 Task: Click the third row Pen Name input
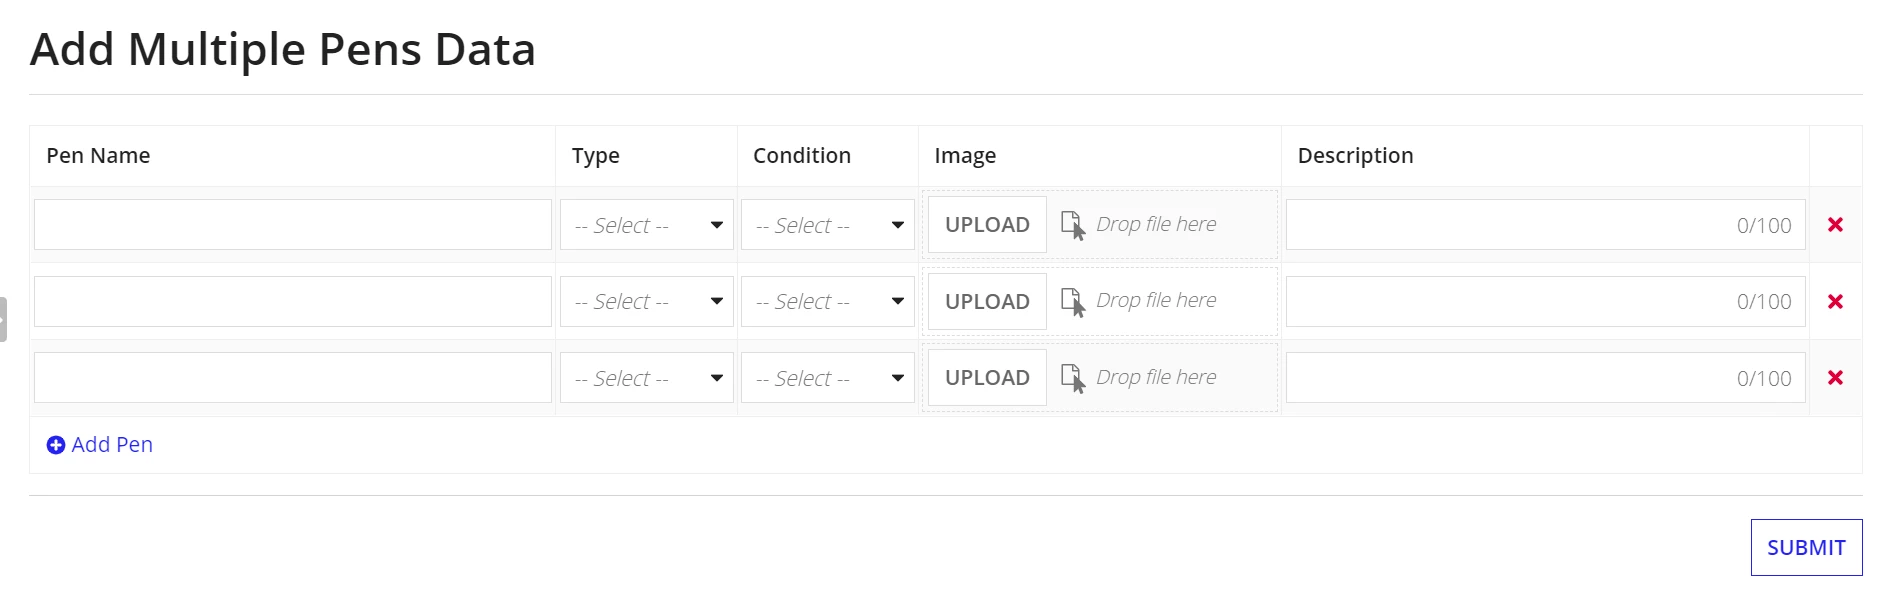tap(293, 378)
